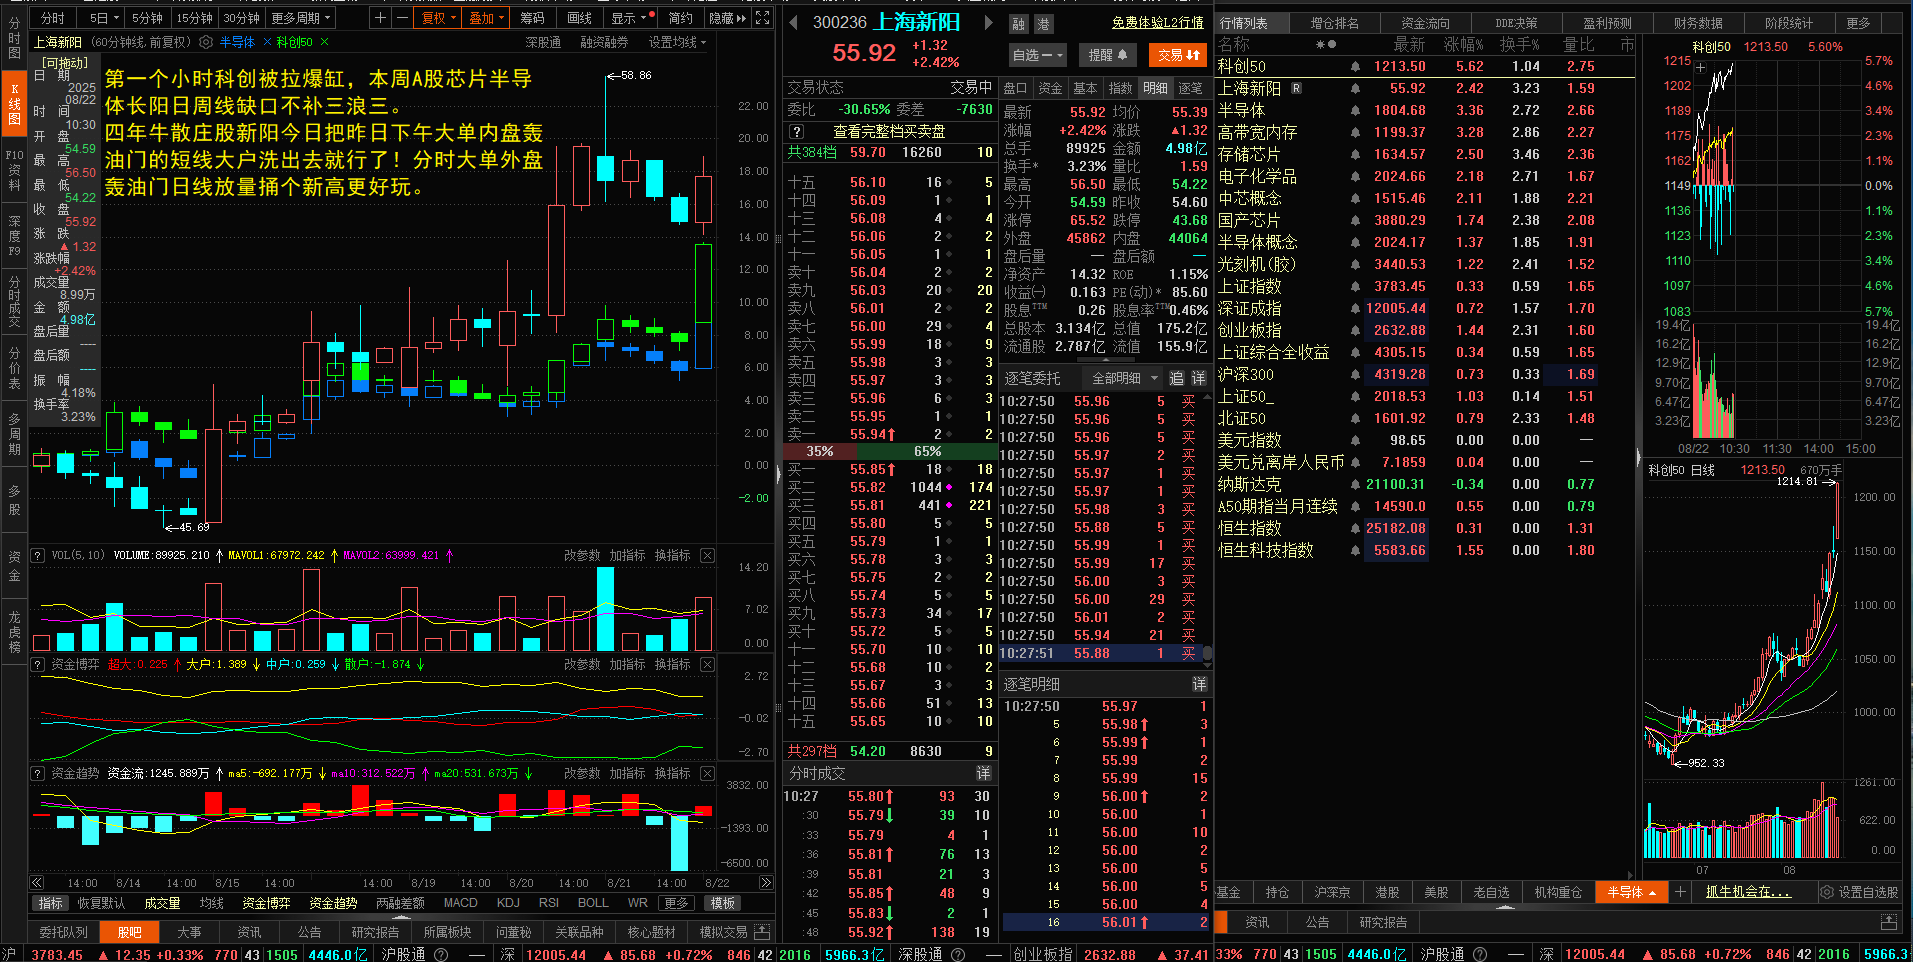The width and height of the screenshot is (1913, 962).
Task: Go to next stock with right arrow
Action: tap(988, 22)
